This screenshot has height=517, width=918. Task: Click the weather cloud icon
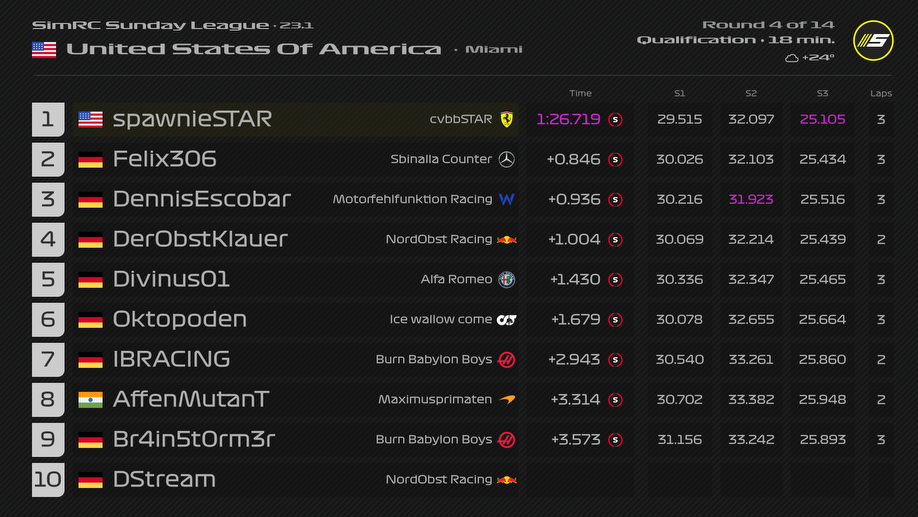791,58
